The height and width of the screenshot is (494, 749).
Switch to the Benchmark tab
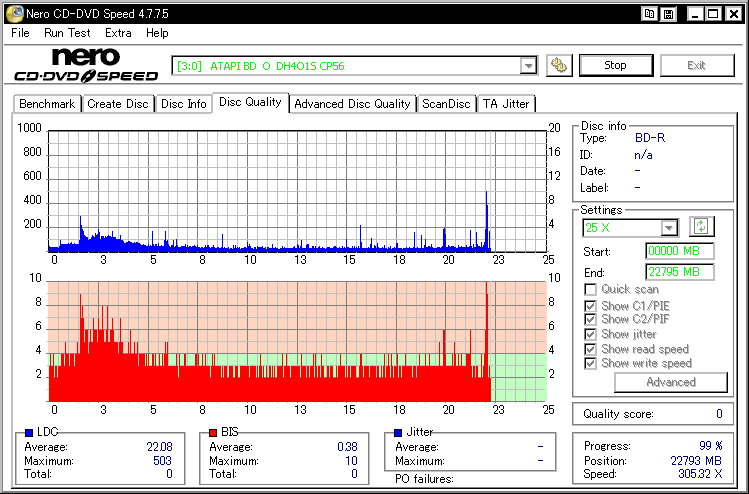47,104
